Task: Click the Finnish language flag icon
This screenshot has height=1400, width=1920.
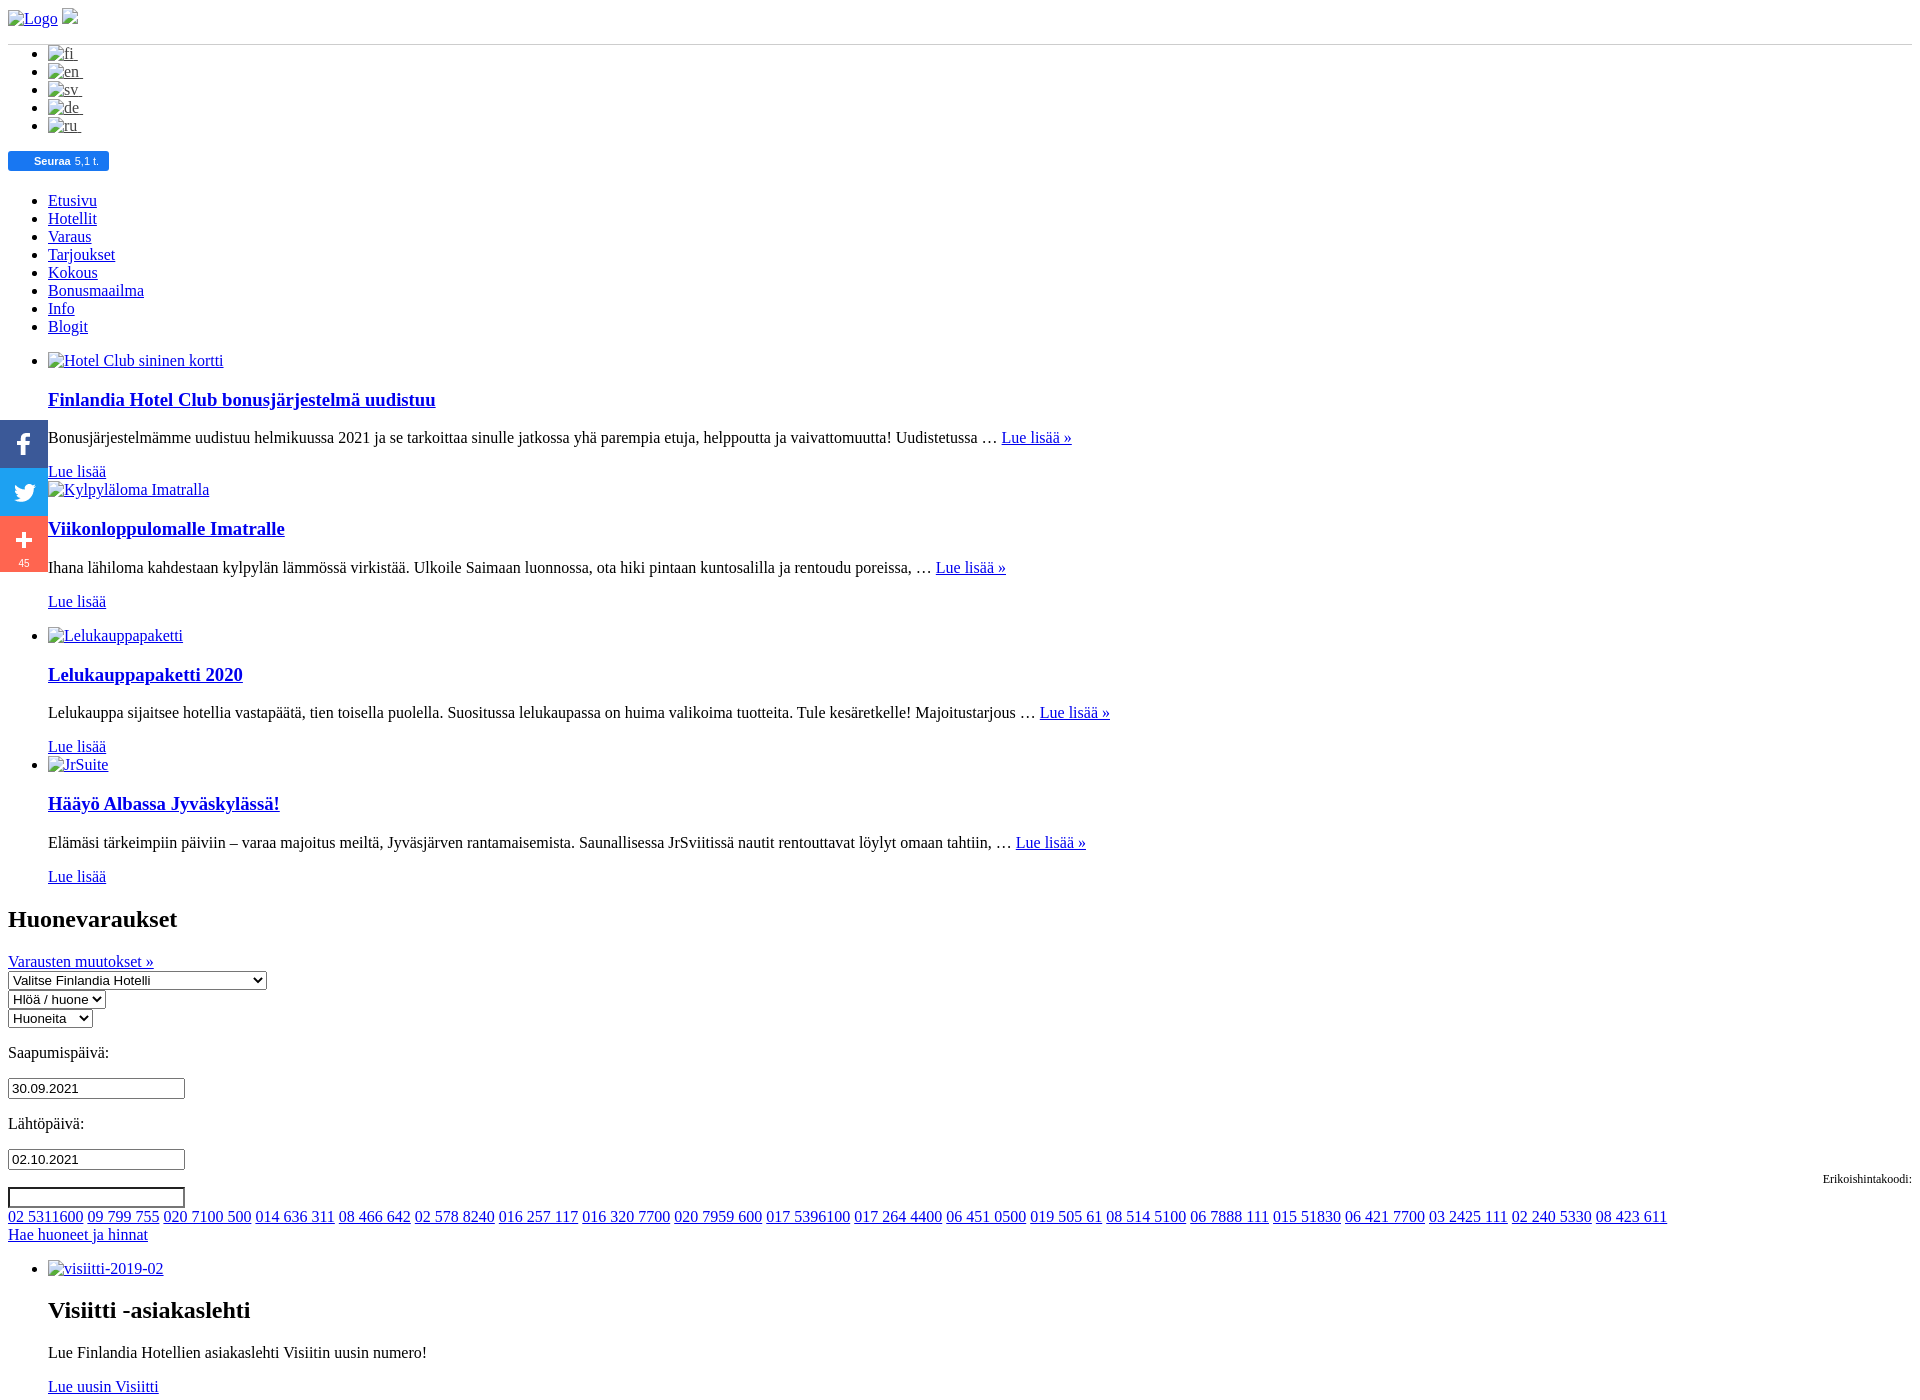Action: coord(60,52)
